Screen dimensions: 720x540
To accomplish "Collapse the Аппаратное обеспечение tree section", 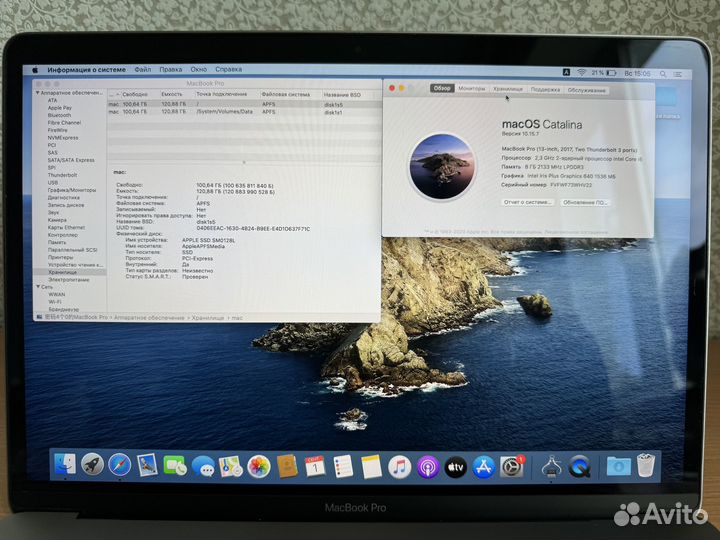I will 38,93.
